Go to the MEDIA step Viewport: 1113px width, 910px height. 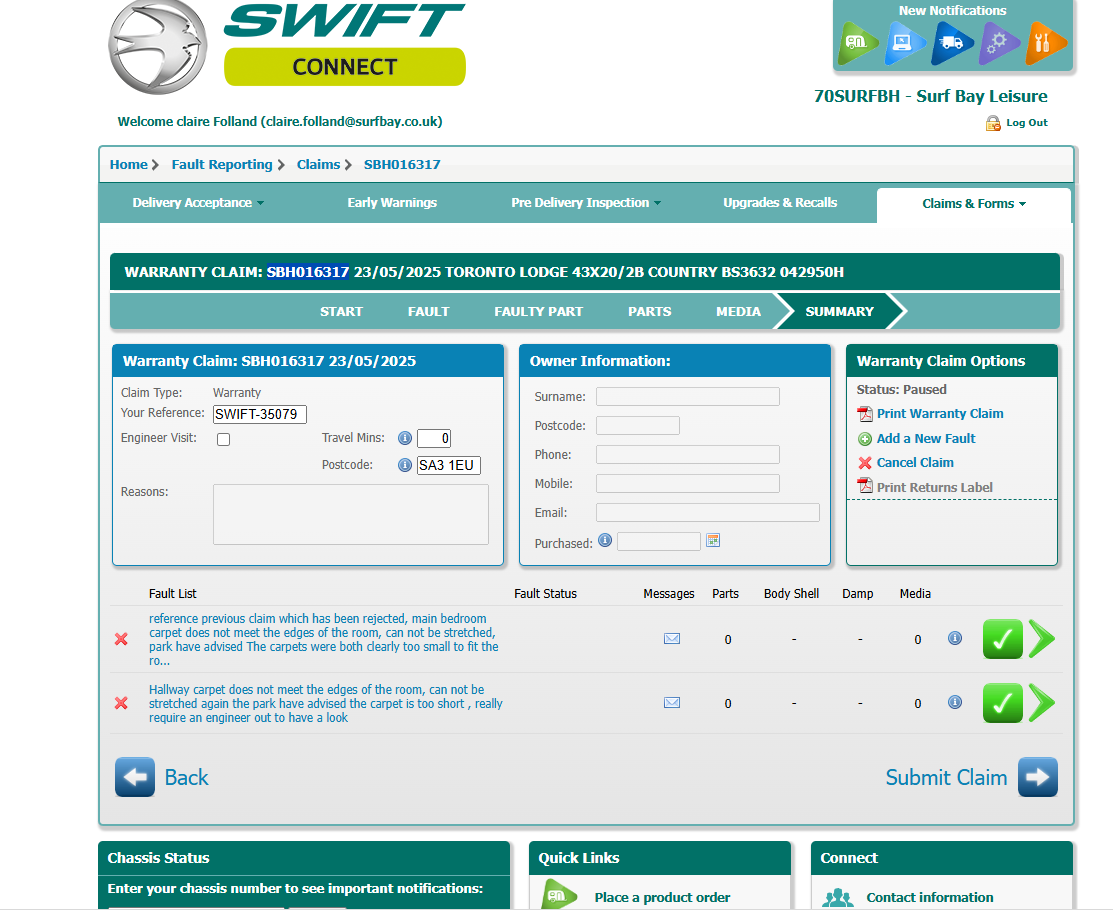pos(738,312)
